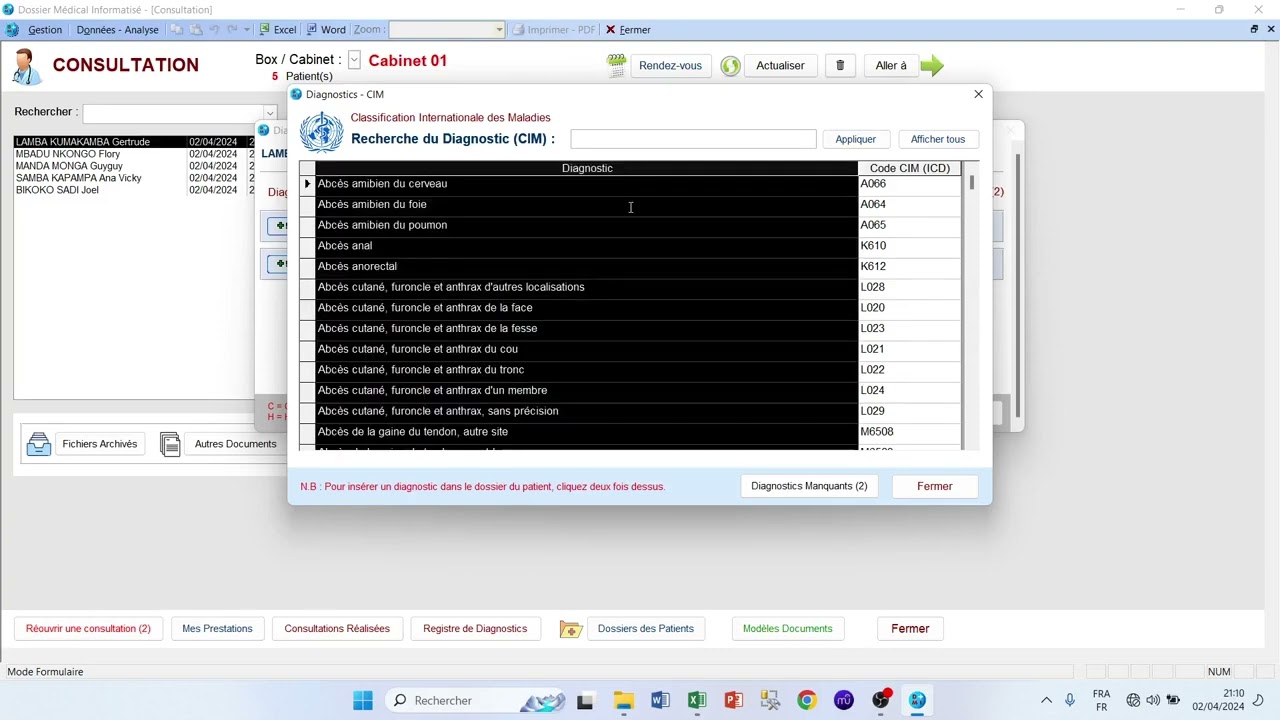Click the Autres Documents button
The image size is (1280, 720).
click(x=235, y=444)
